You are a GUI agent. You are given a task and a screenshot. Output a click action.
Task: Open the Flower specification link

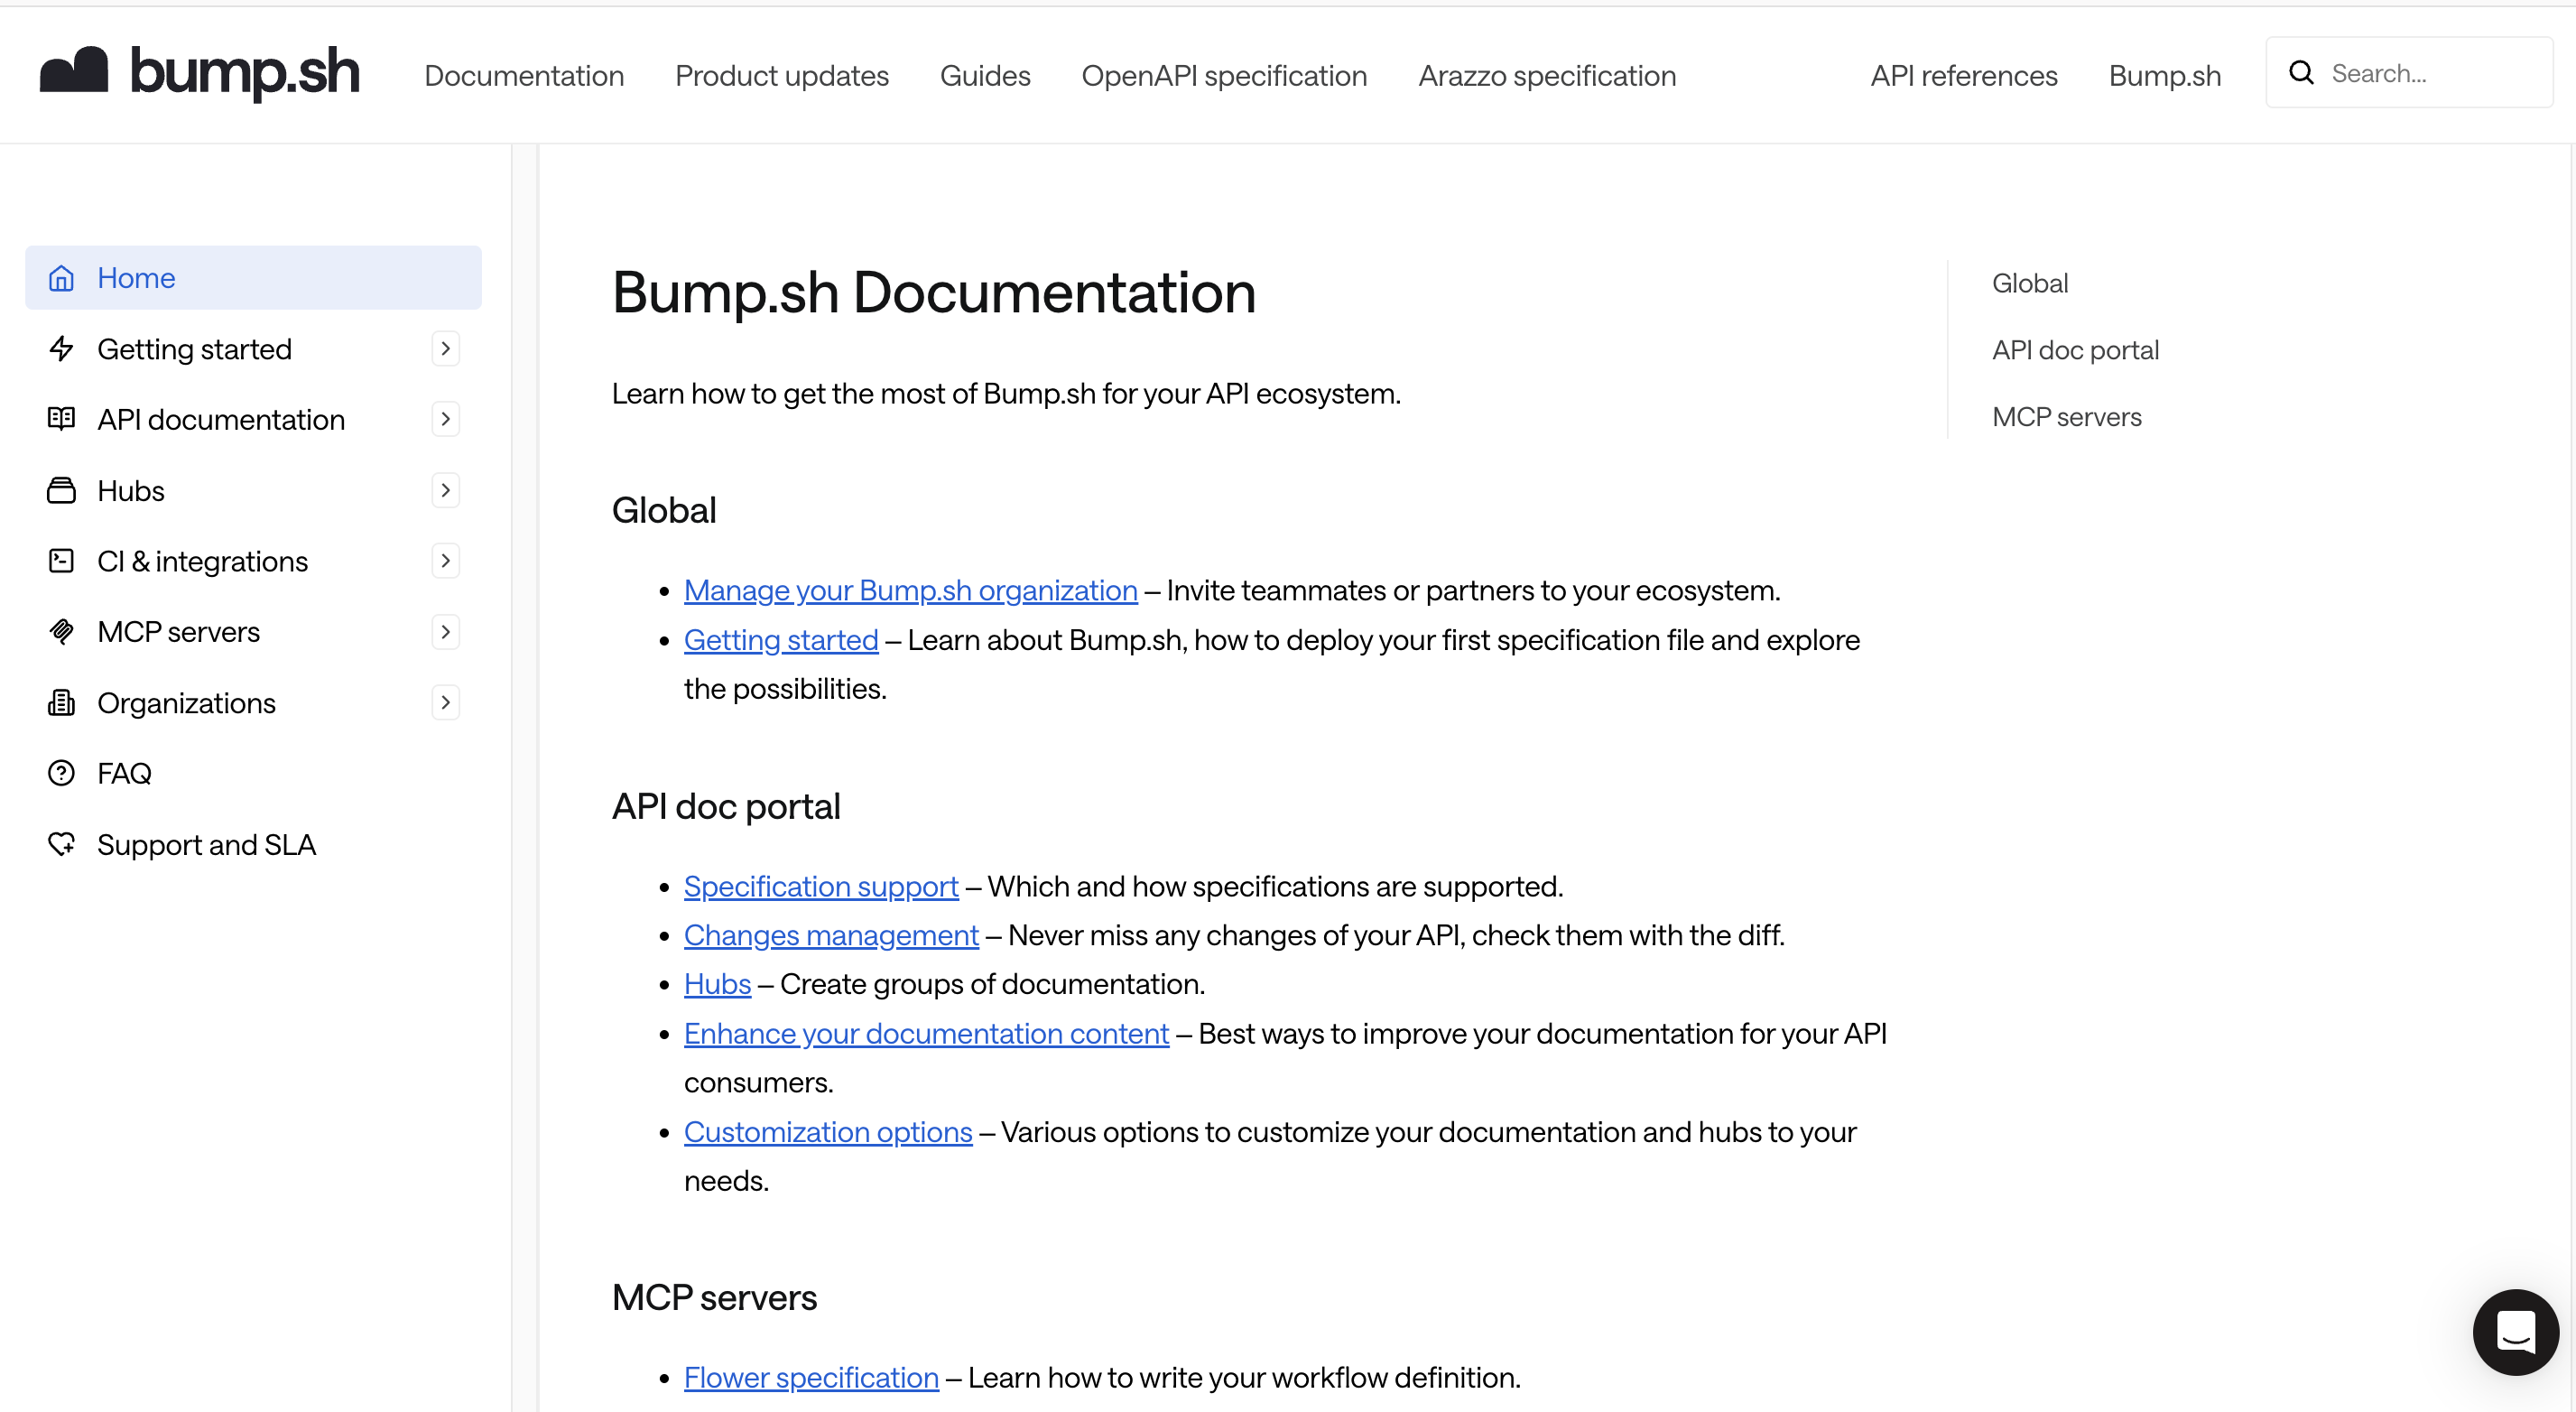[811, 1377]
